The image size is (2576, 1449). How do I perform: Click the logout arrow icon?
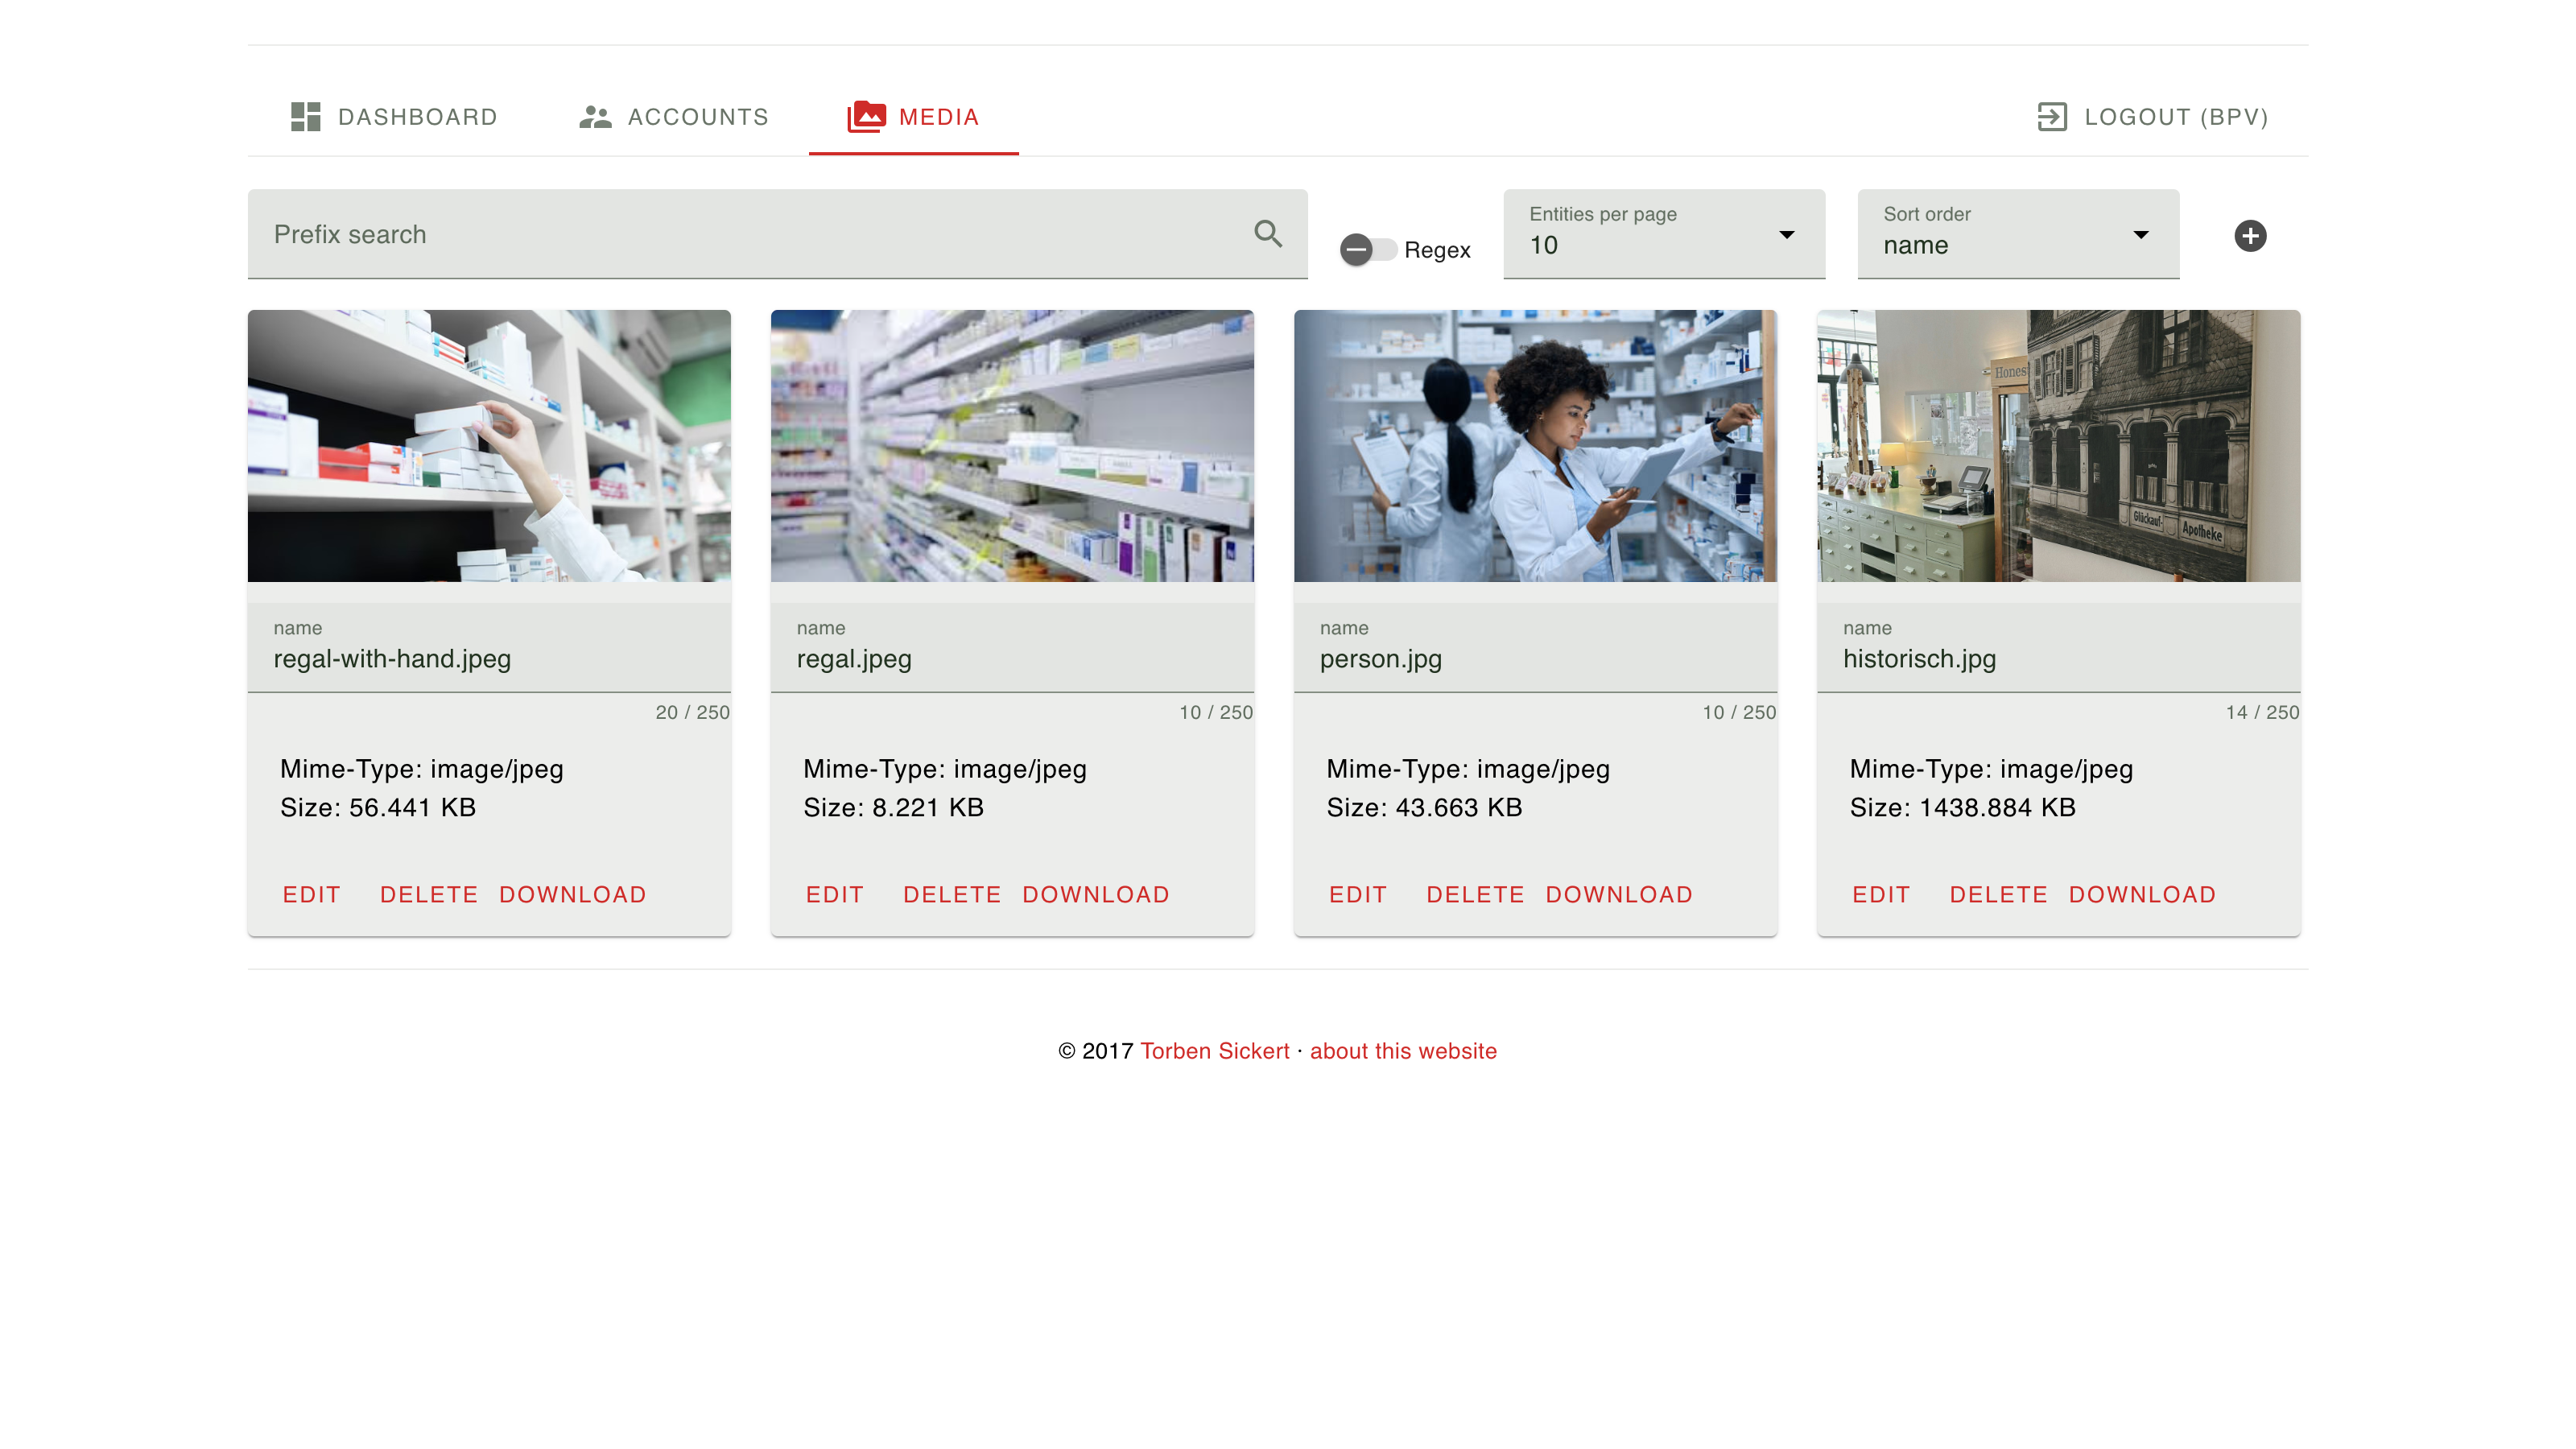tap(2052, 117)
